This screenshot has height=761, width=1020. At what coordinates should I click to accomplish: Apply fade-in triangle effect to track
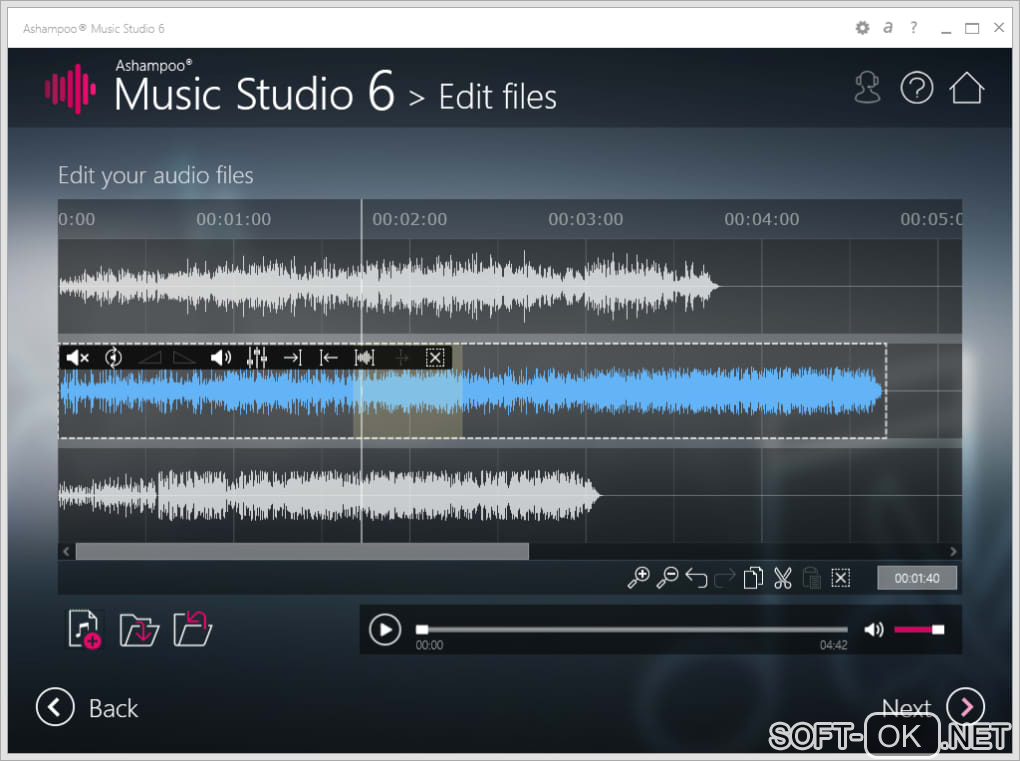[150, 358]
